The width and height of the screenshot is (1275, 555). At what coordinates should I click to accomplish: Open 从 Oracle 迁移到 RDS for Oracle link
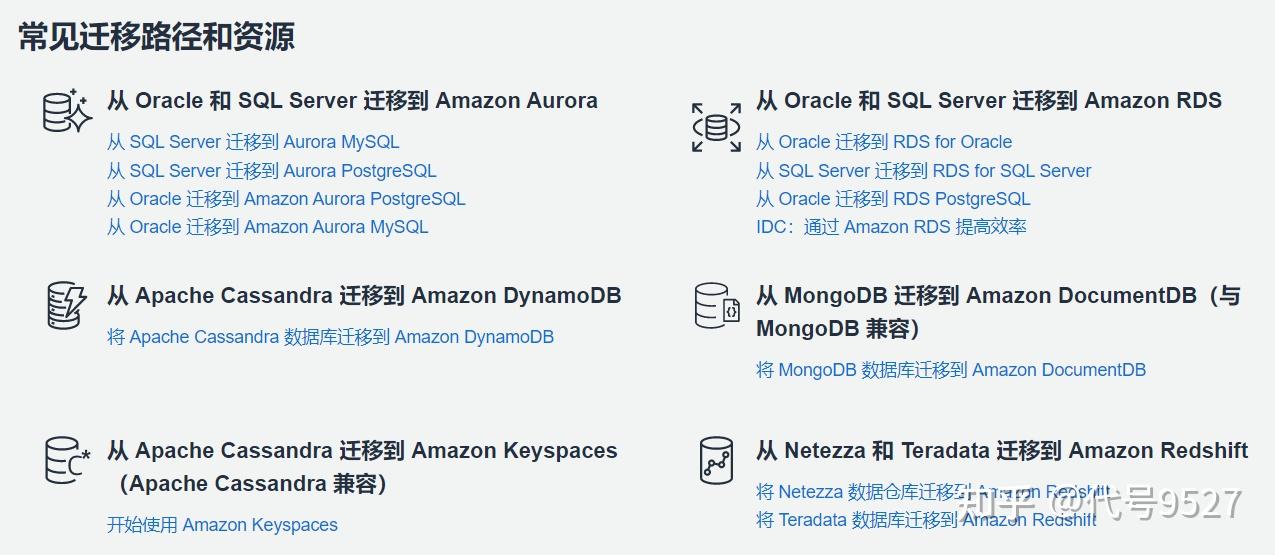coord(884,142)
